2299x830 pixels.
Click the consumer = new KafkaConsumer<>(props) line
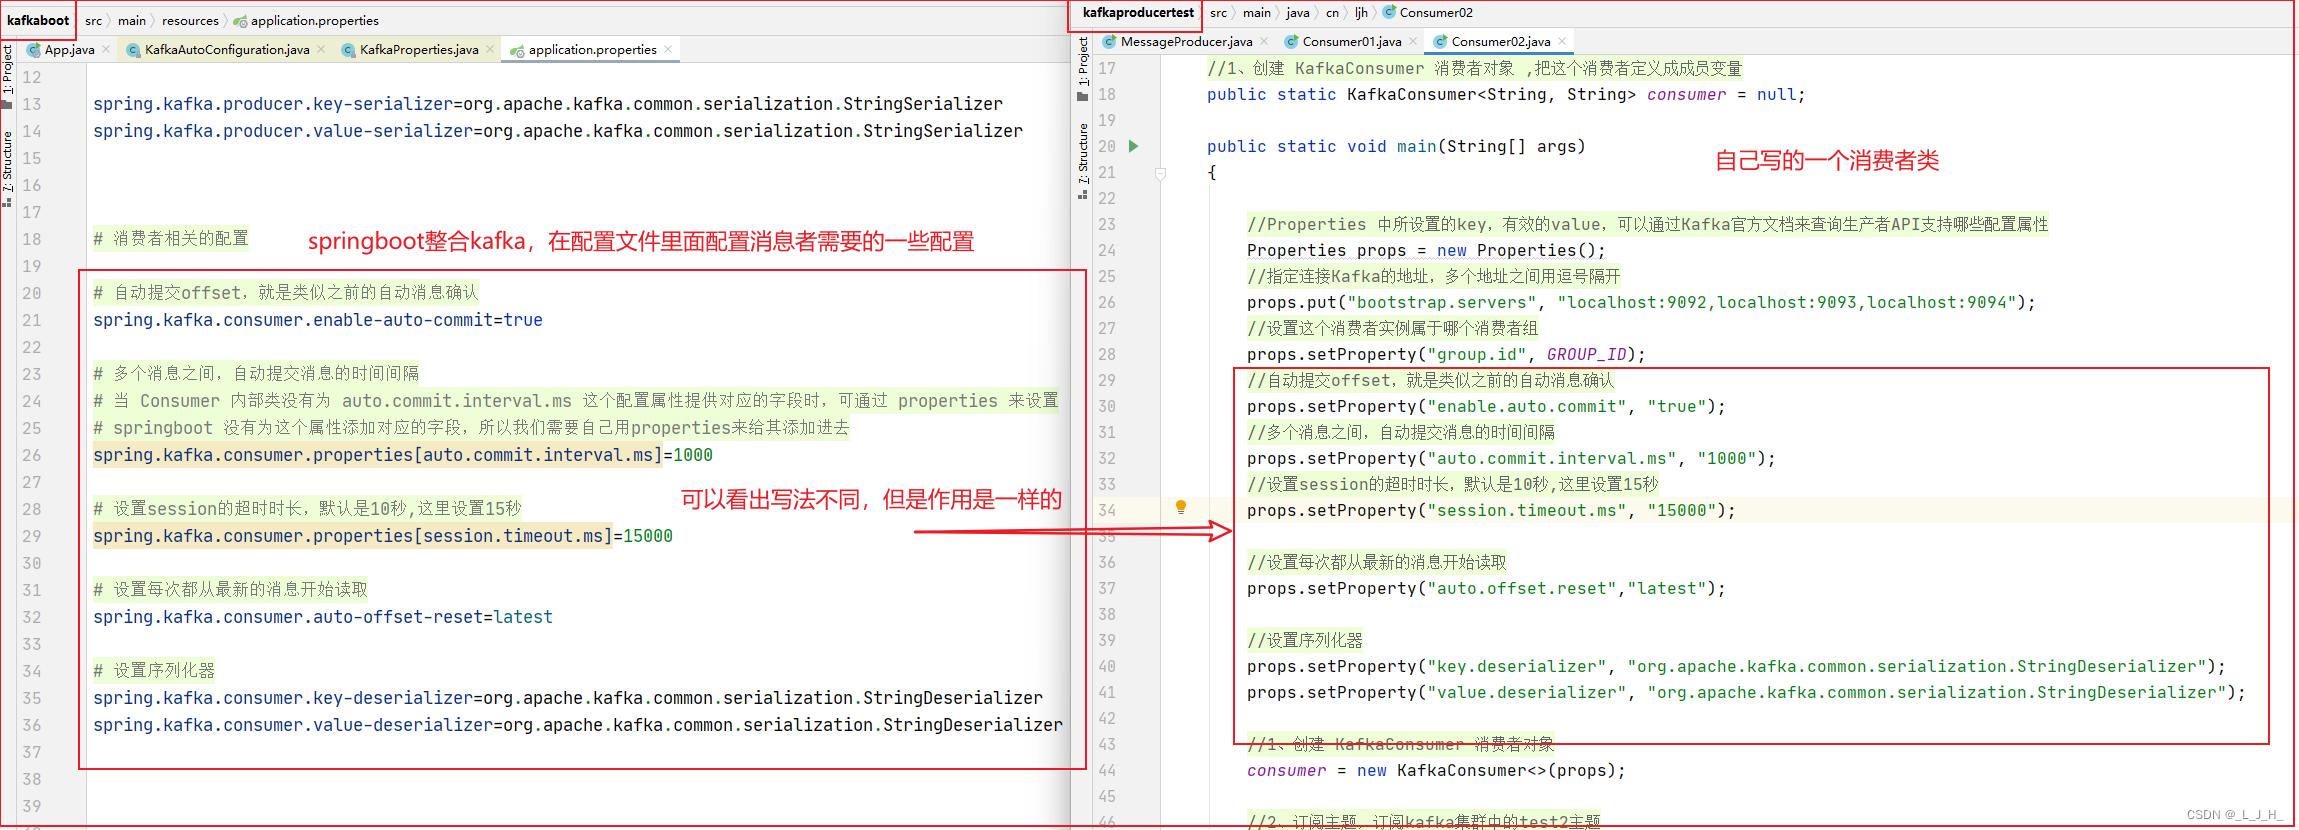pos(1436,771)
